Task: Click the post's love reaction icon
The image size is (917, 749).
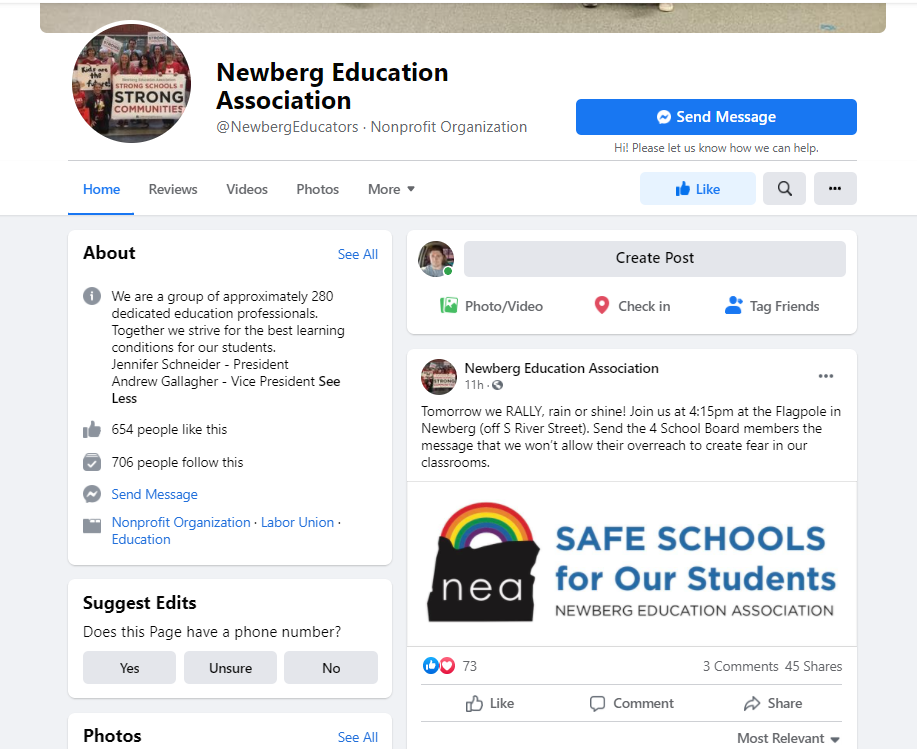Action: pyautogui.click(x=447, y=665)
